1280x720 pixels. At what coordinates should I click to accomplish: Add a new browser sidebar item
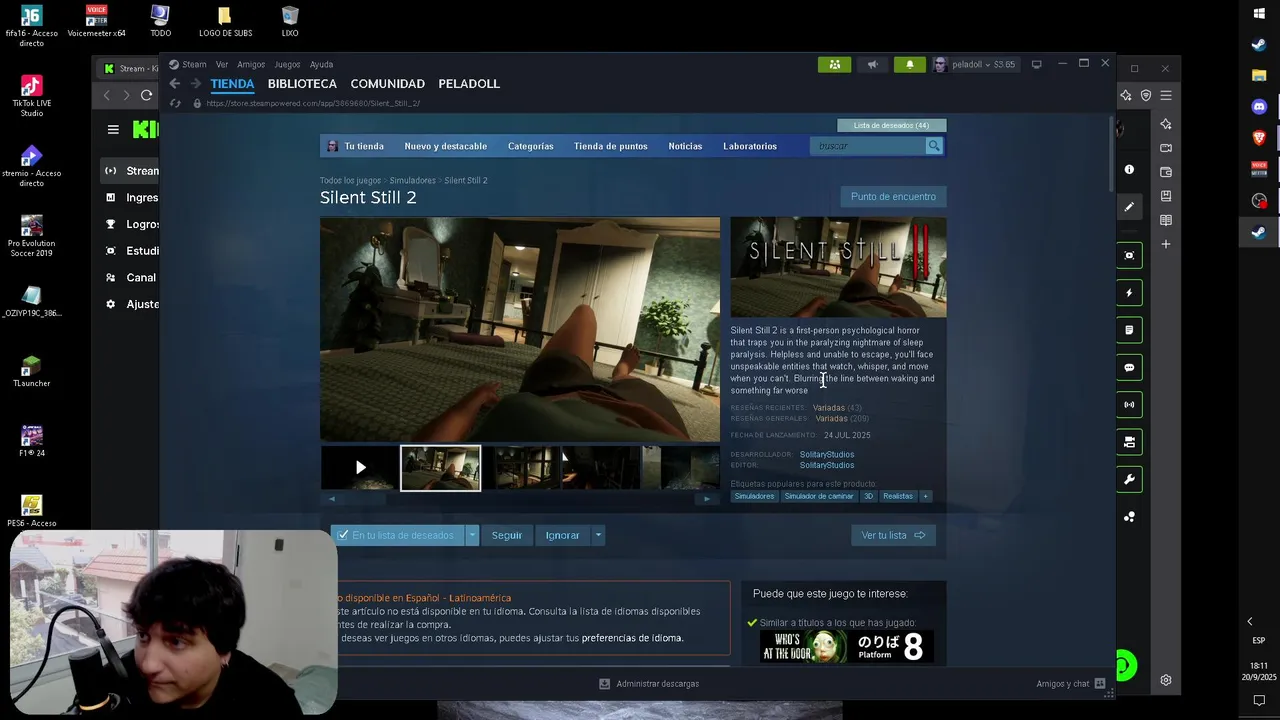point(1166,244)
